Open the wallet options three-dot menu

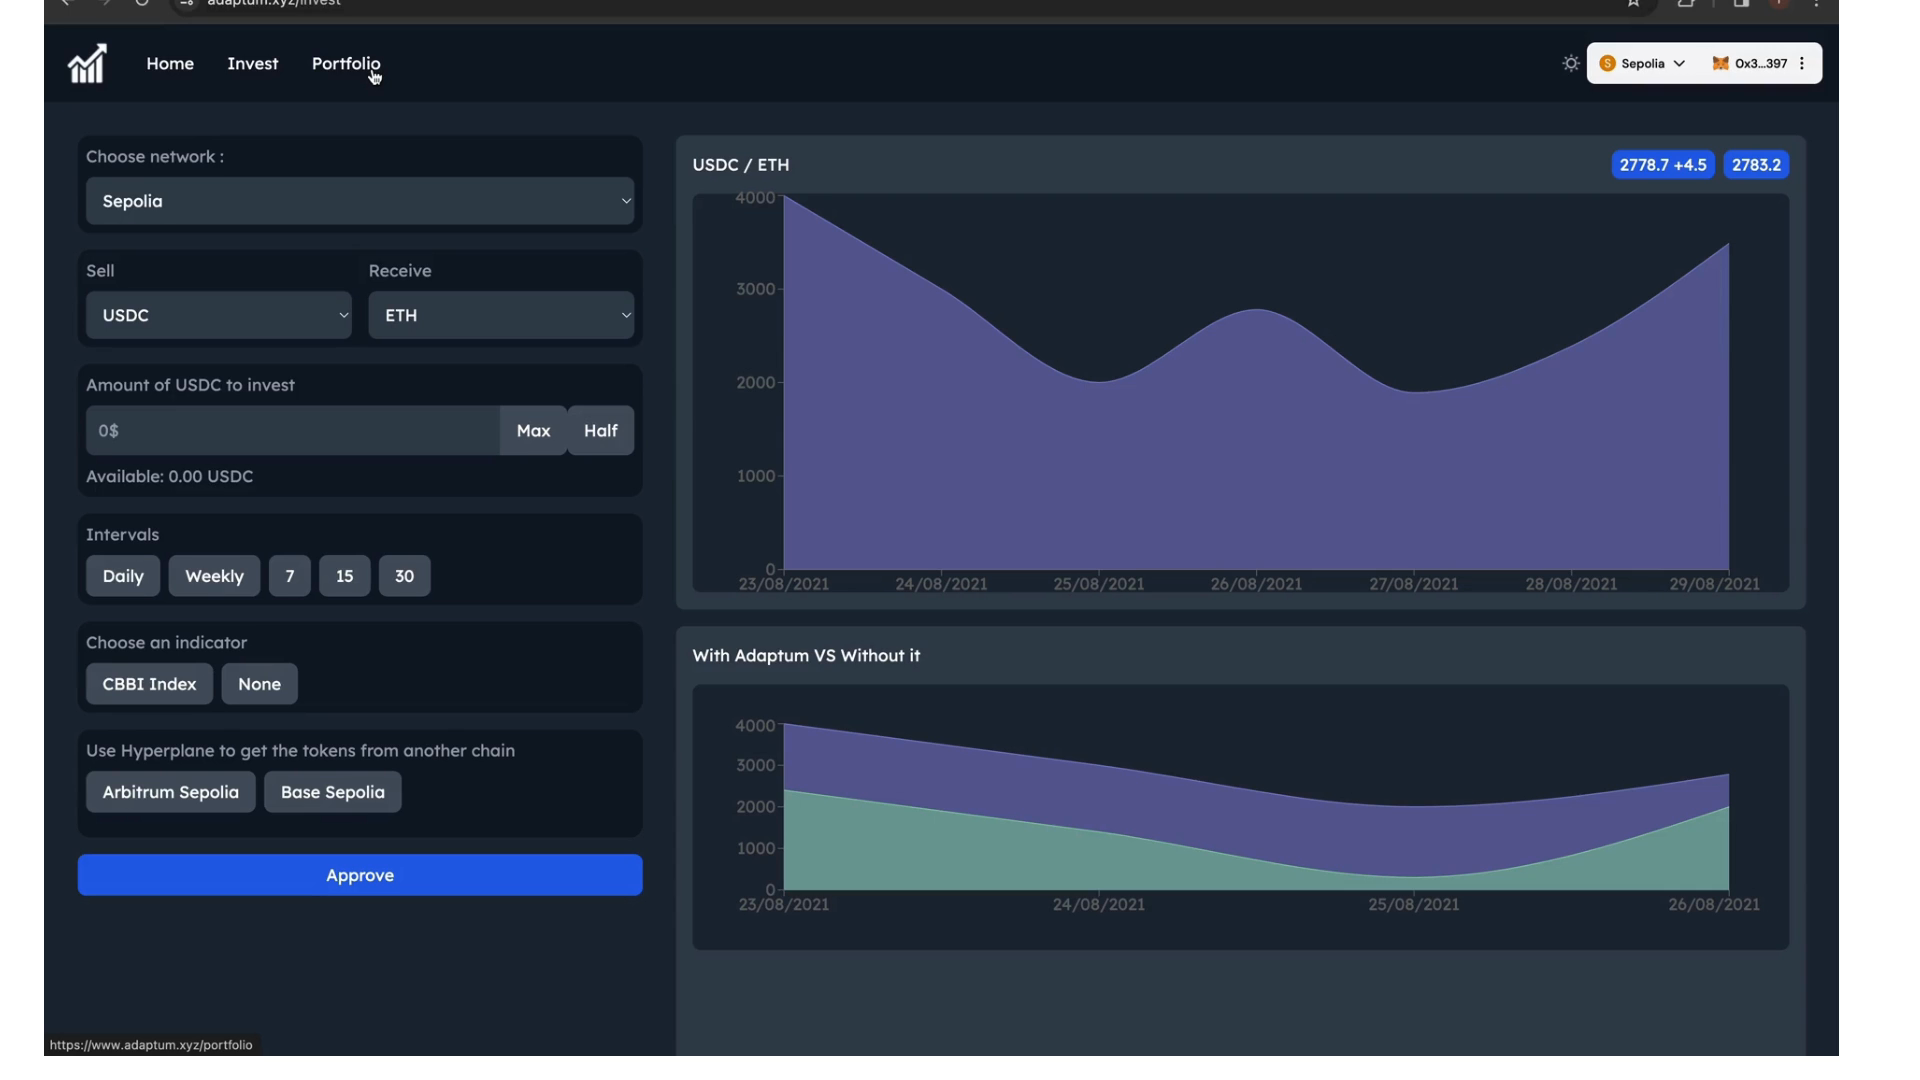[x=1802, y=63]
